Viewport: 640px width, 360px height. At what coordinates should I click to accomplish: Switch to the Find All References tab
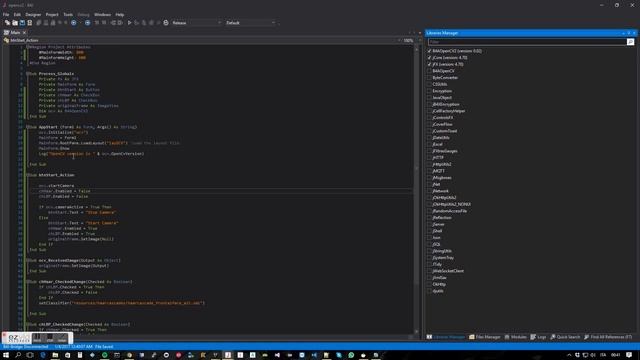point(608,337)
